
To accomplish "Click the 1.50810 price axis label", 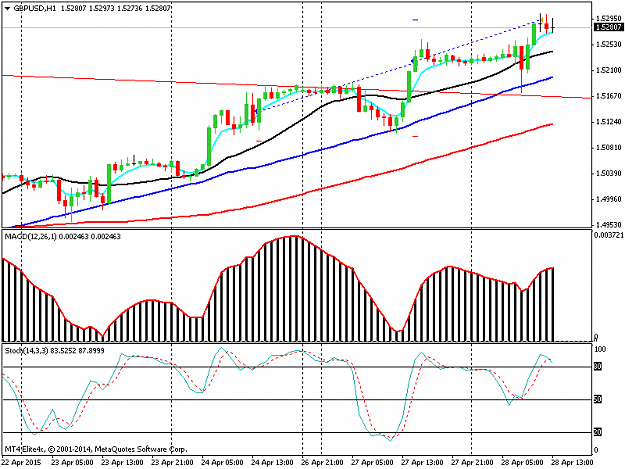I will [x=609, y=148].
